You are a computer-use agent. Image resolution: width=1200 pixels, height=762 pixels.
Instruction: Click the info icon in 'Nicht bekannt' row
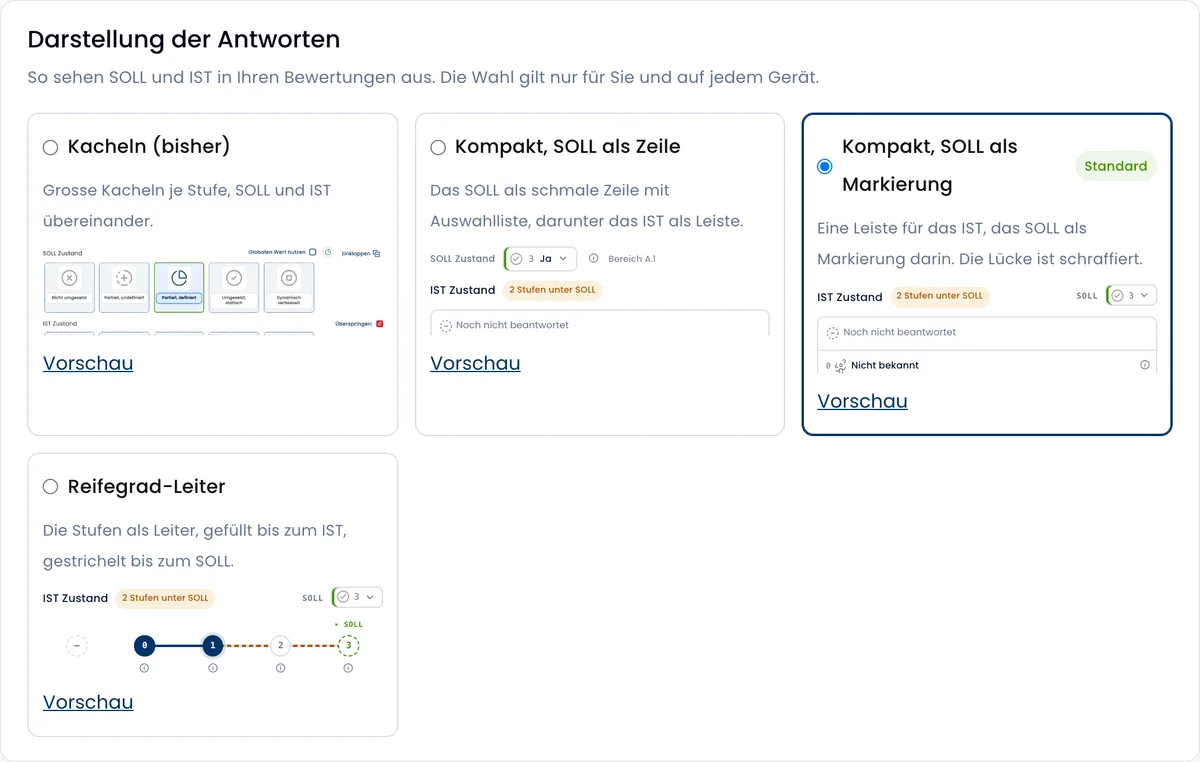(x=1145, y=365)
